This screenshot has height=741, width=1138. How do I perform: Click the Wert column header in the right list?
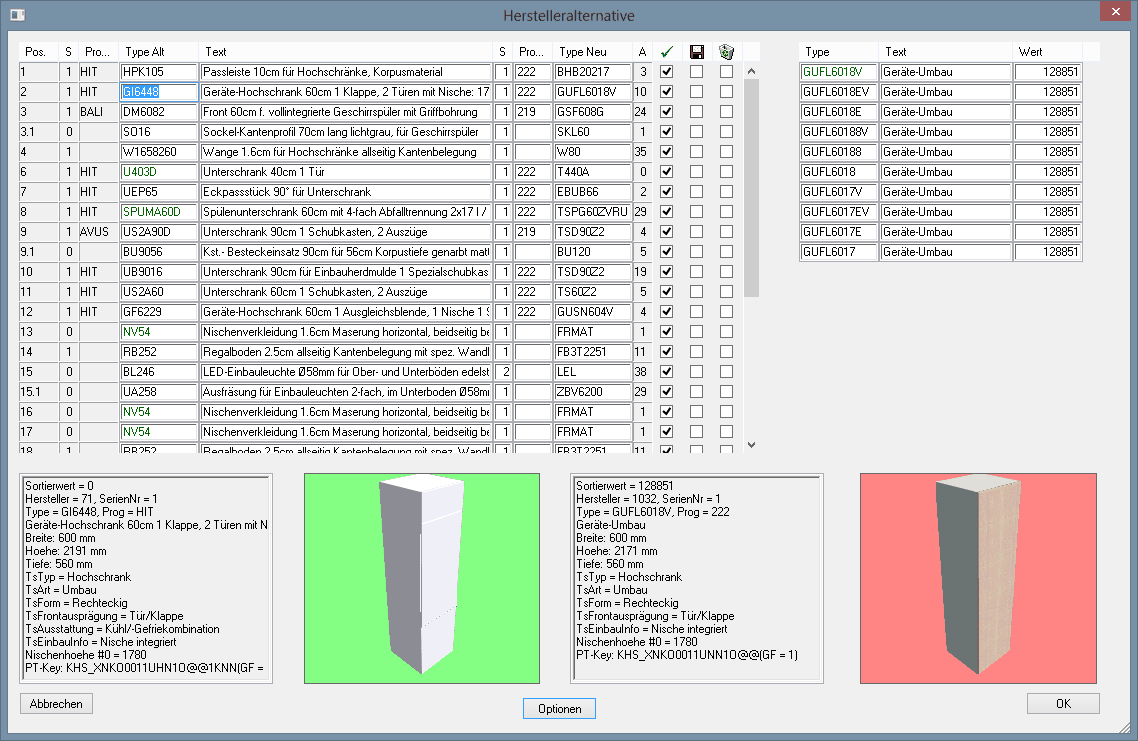pyautogui.click(x=1047, y=52)
